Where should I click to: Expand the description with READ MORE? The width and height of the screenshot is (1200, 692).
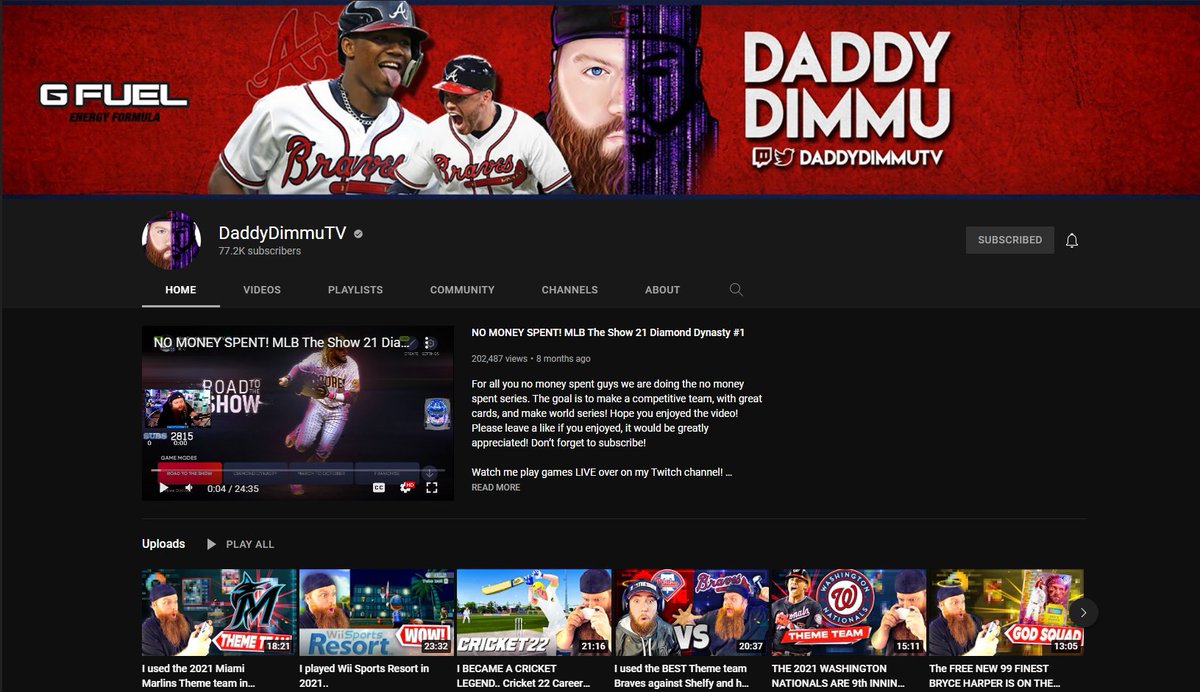pos(496,488)
